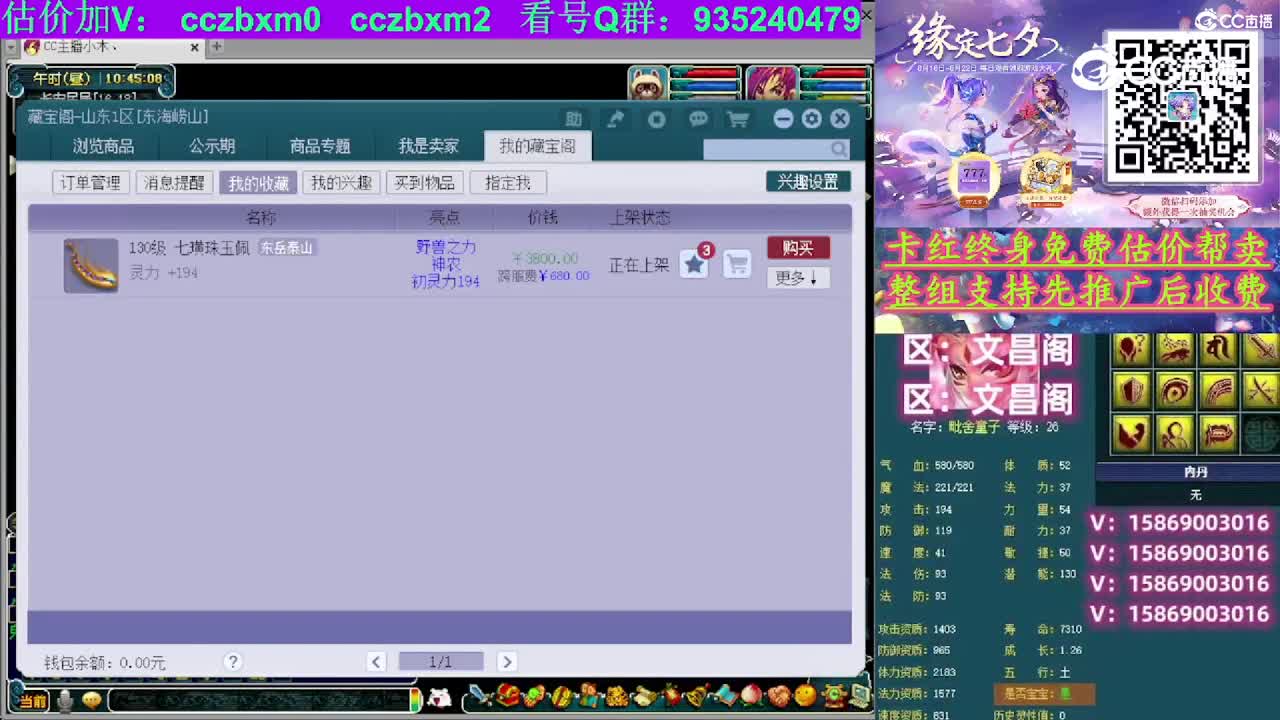The image size is (1280, 720).
Task: Expand the 更多 dropdown
Action: pos(798,278)
